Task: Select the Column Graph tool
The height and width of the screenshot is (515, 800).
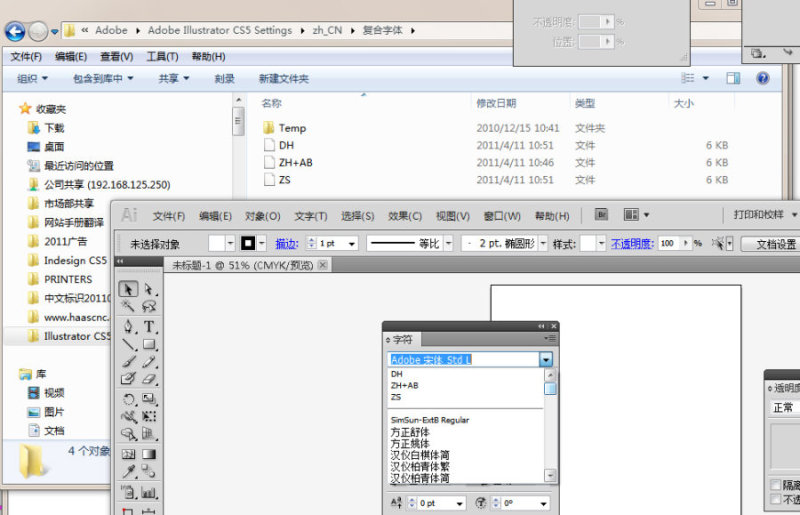Action: coord(149,493)
